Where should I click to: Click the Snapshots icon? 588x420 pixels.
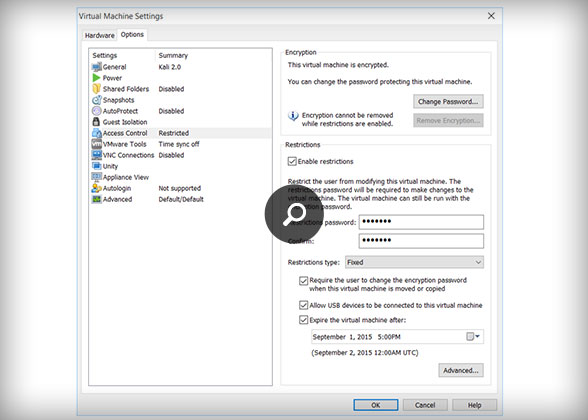pyautogui.click(x=96, y=100)
